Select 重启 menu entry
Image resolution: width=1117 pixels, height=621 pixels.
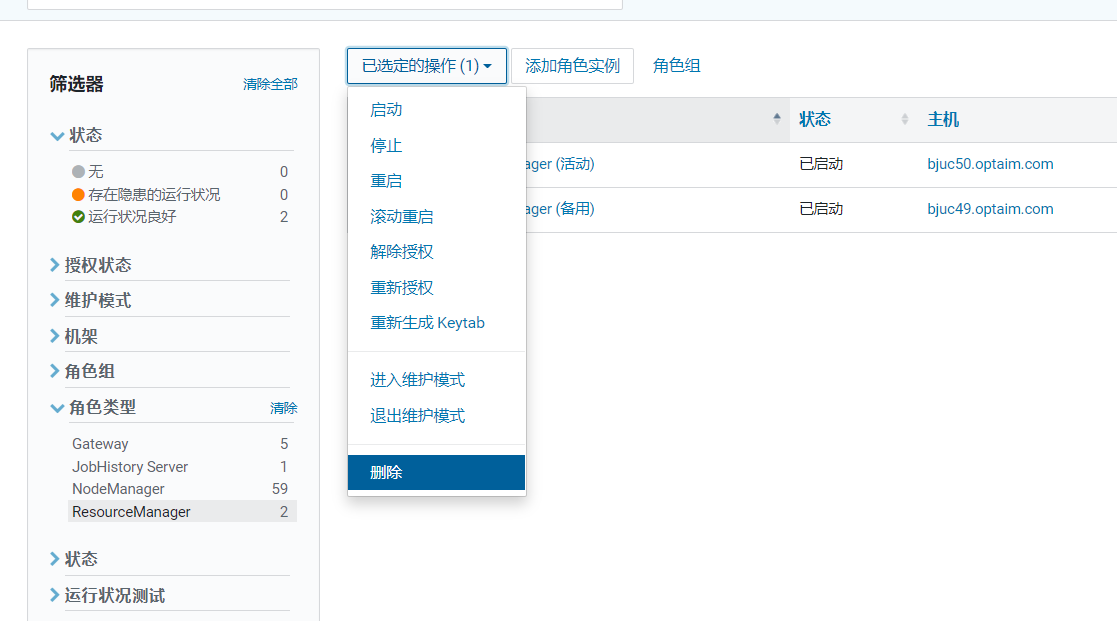(386, 181)
